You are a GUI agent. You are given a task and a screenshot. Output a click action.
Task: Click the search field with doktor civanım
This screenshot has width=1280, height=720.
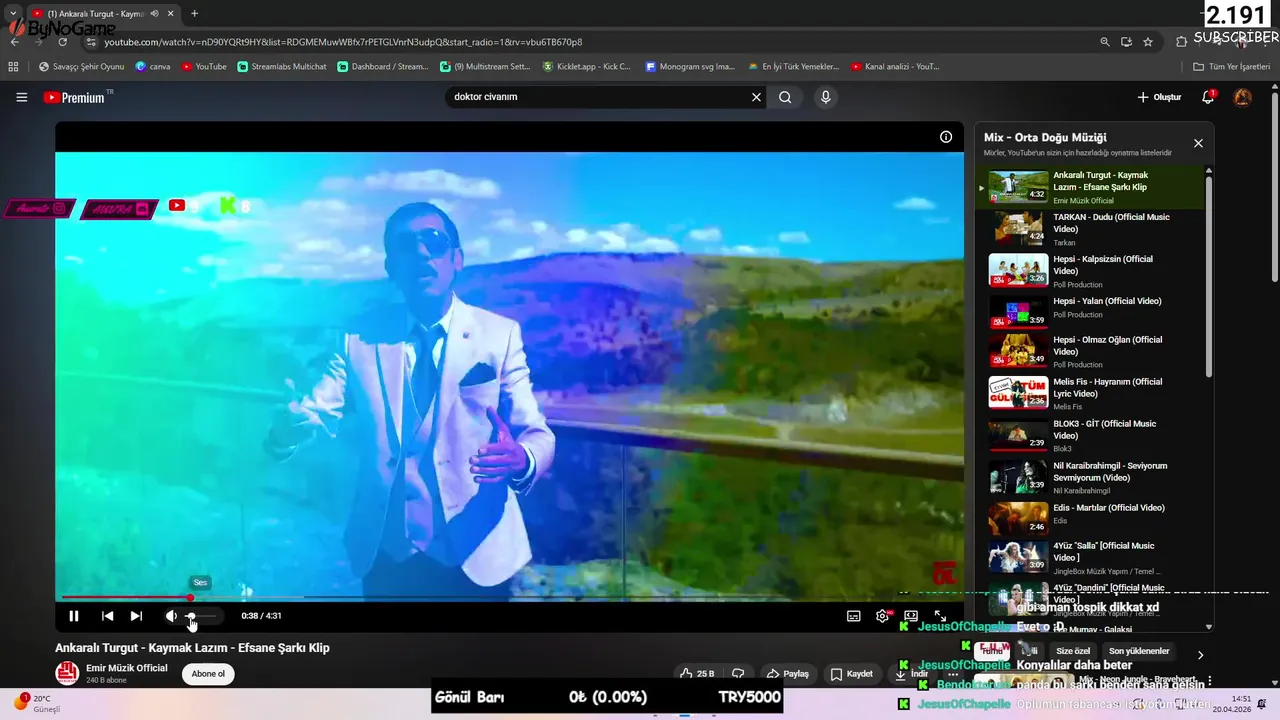(x=598, y=97)
